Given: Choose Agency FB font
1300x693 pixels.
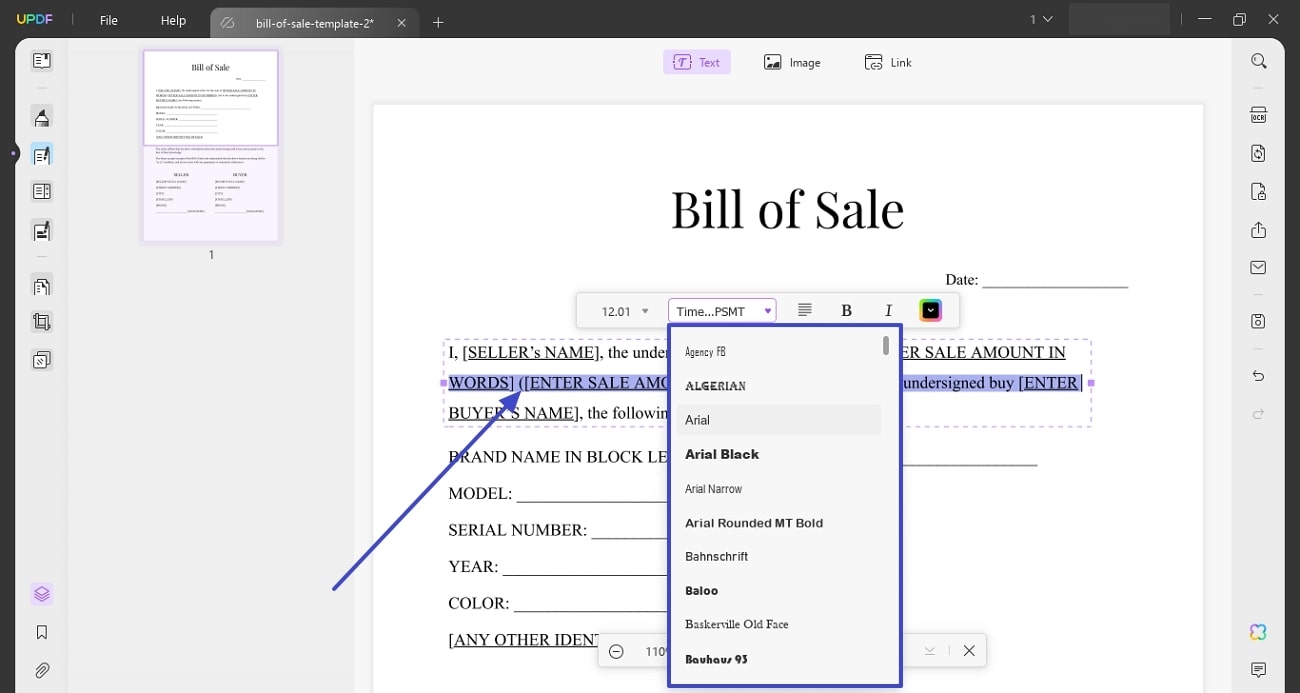Looking at the screenshot, I should pos(778,352).
